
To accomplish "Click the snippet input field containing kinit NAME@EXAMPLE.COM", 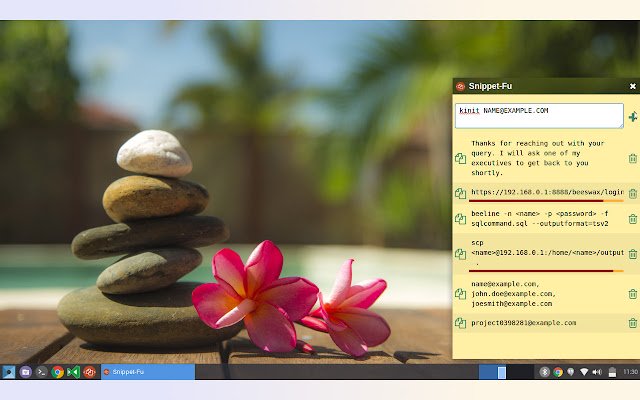I will (539, 116).
